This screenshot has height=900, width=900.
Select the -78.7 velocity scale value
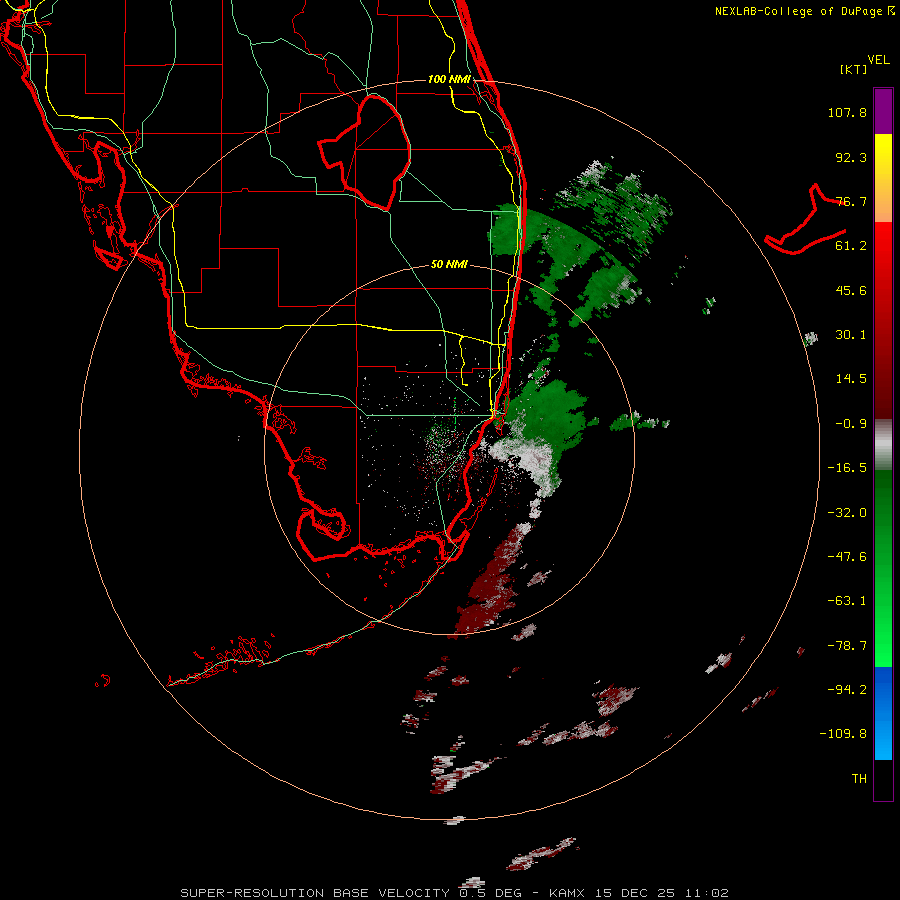847,646
